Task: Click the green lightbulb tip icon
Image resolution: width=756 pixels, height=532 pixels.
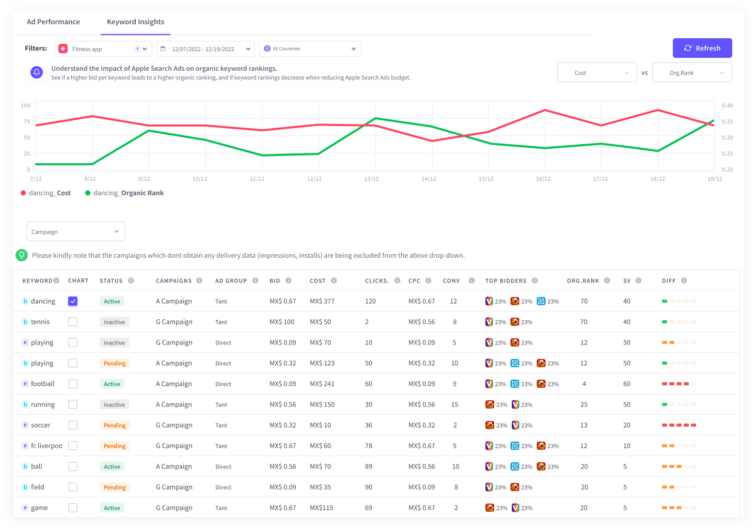Action: point(22,255)
